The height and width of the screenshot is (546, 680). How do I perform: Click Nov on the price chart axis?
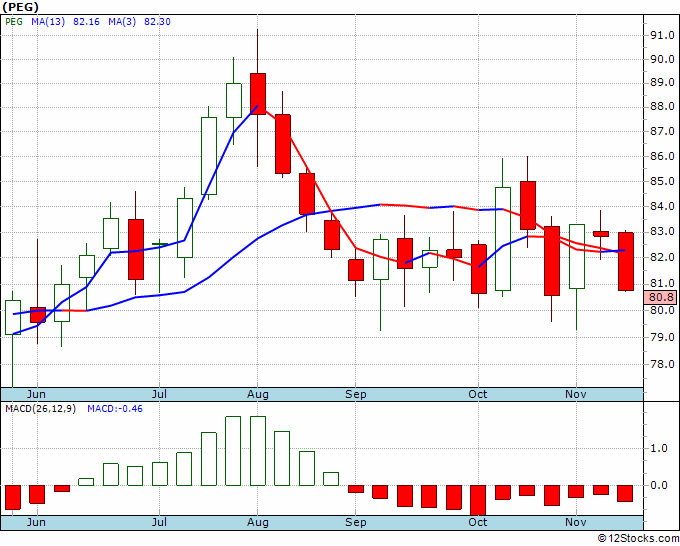click(576, 394)
